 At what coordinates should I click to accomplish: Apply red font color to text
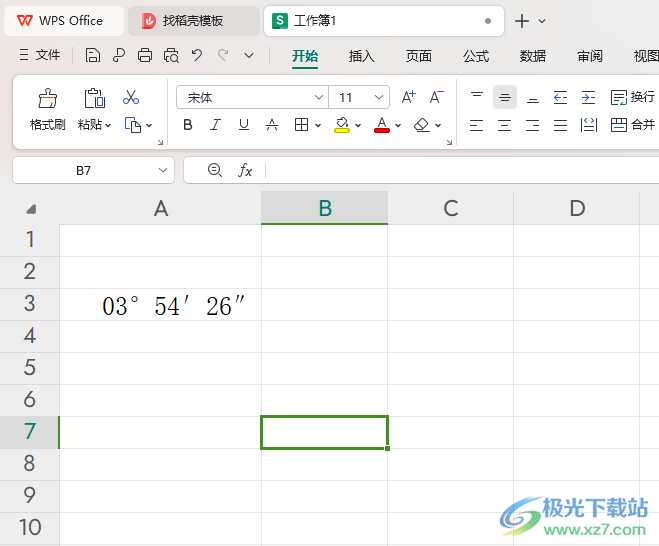[x=382, y=125]
